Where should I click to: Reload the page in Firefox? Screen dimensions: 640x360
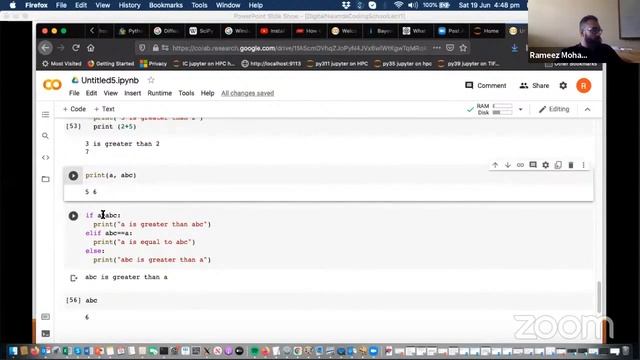coord(76,48)
